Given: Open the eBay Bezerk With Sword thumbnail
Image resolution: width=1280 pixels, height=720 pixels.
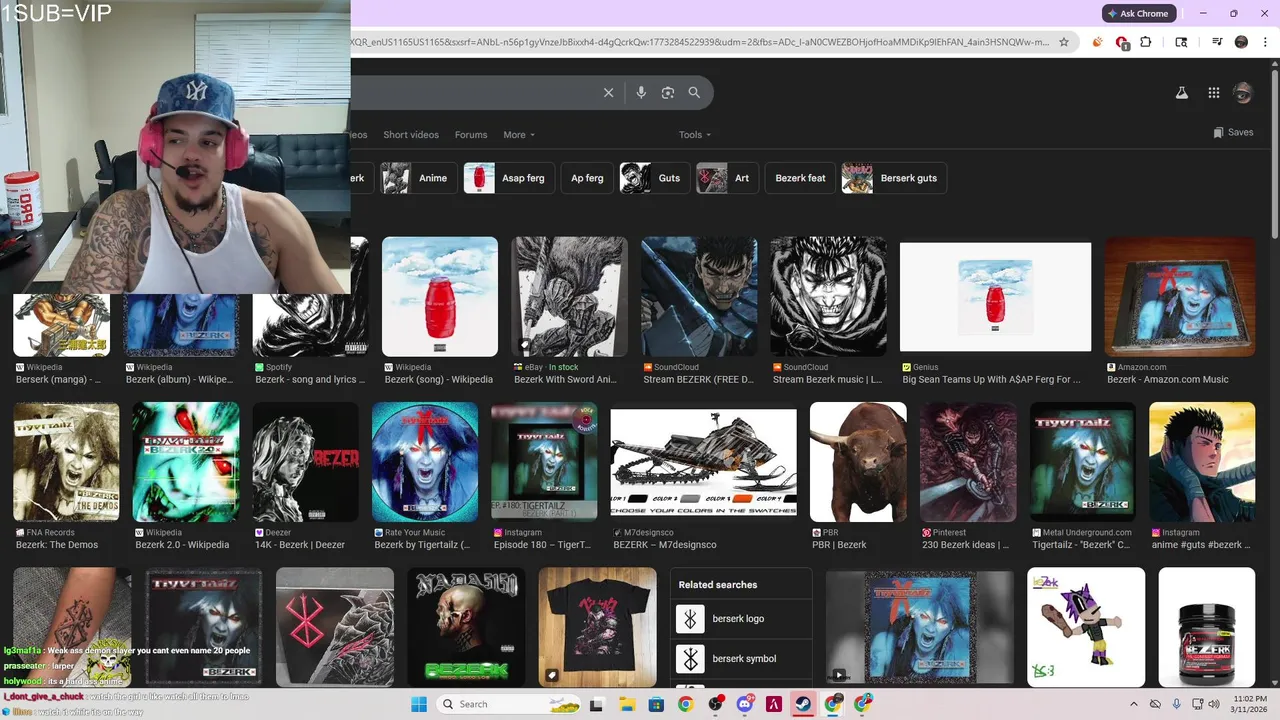Looking at the screenshot, I should tap(570, 296).
